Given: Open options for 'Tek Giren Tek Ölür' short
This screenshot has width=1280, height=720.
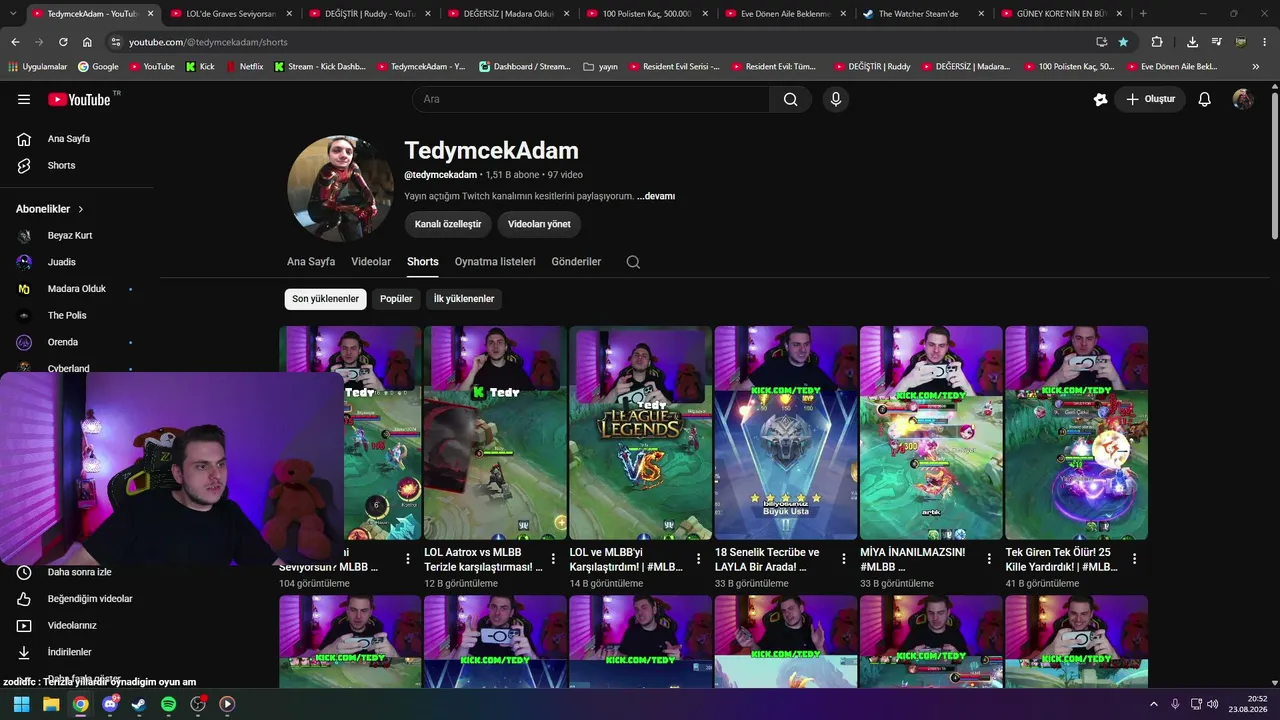Looking at the screenshot, I should click(x=1134, y=559).
